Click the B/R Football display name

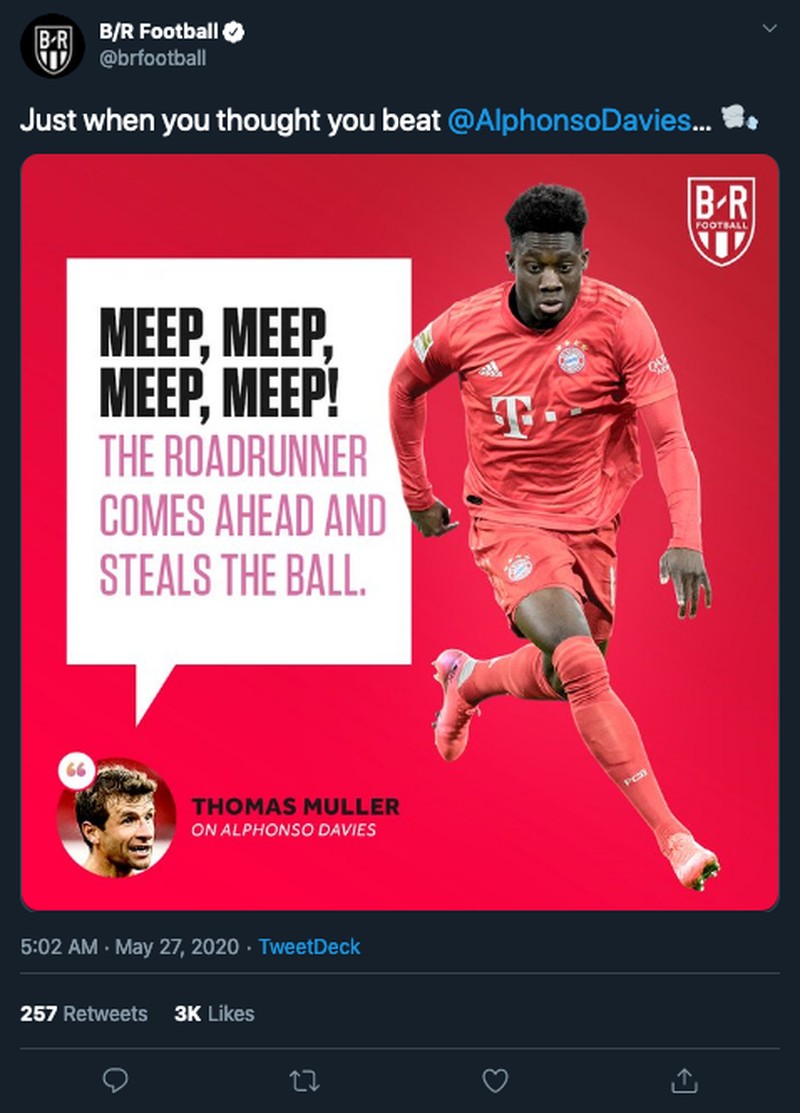tap(158, 32)
